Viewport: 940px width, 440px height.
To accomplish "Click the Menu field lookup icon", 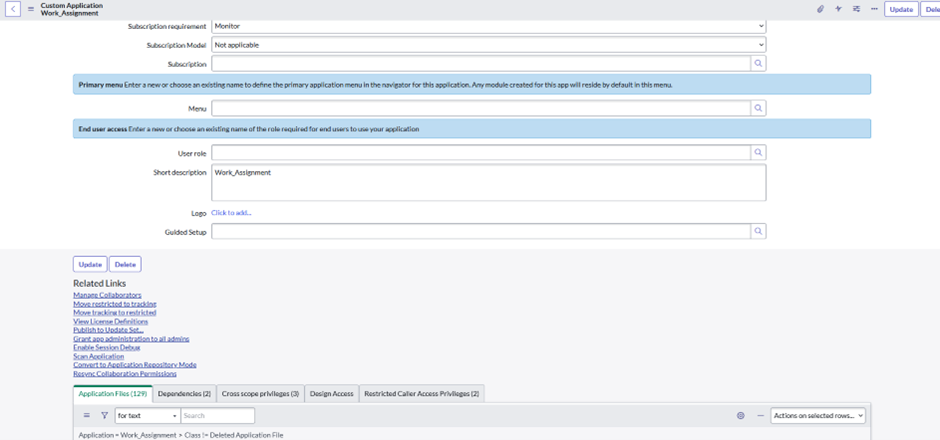I will click(759, 108).
